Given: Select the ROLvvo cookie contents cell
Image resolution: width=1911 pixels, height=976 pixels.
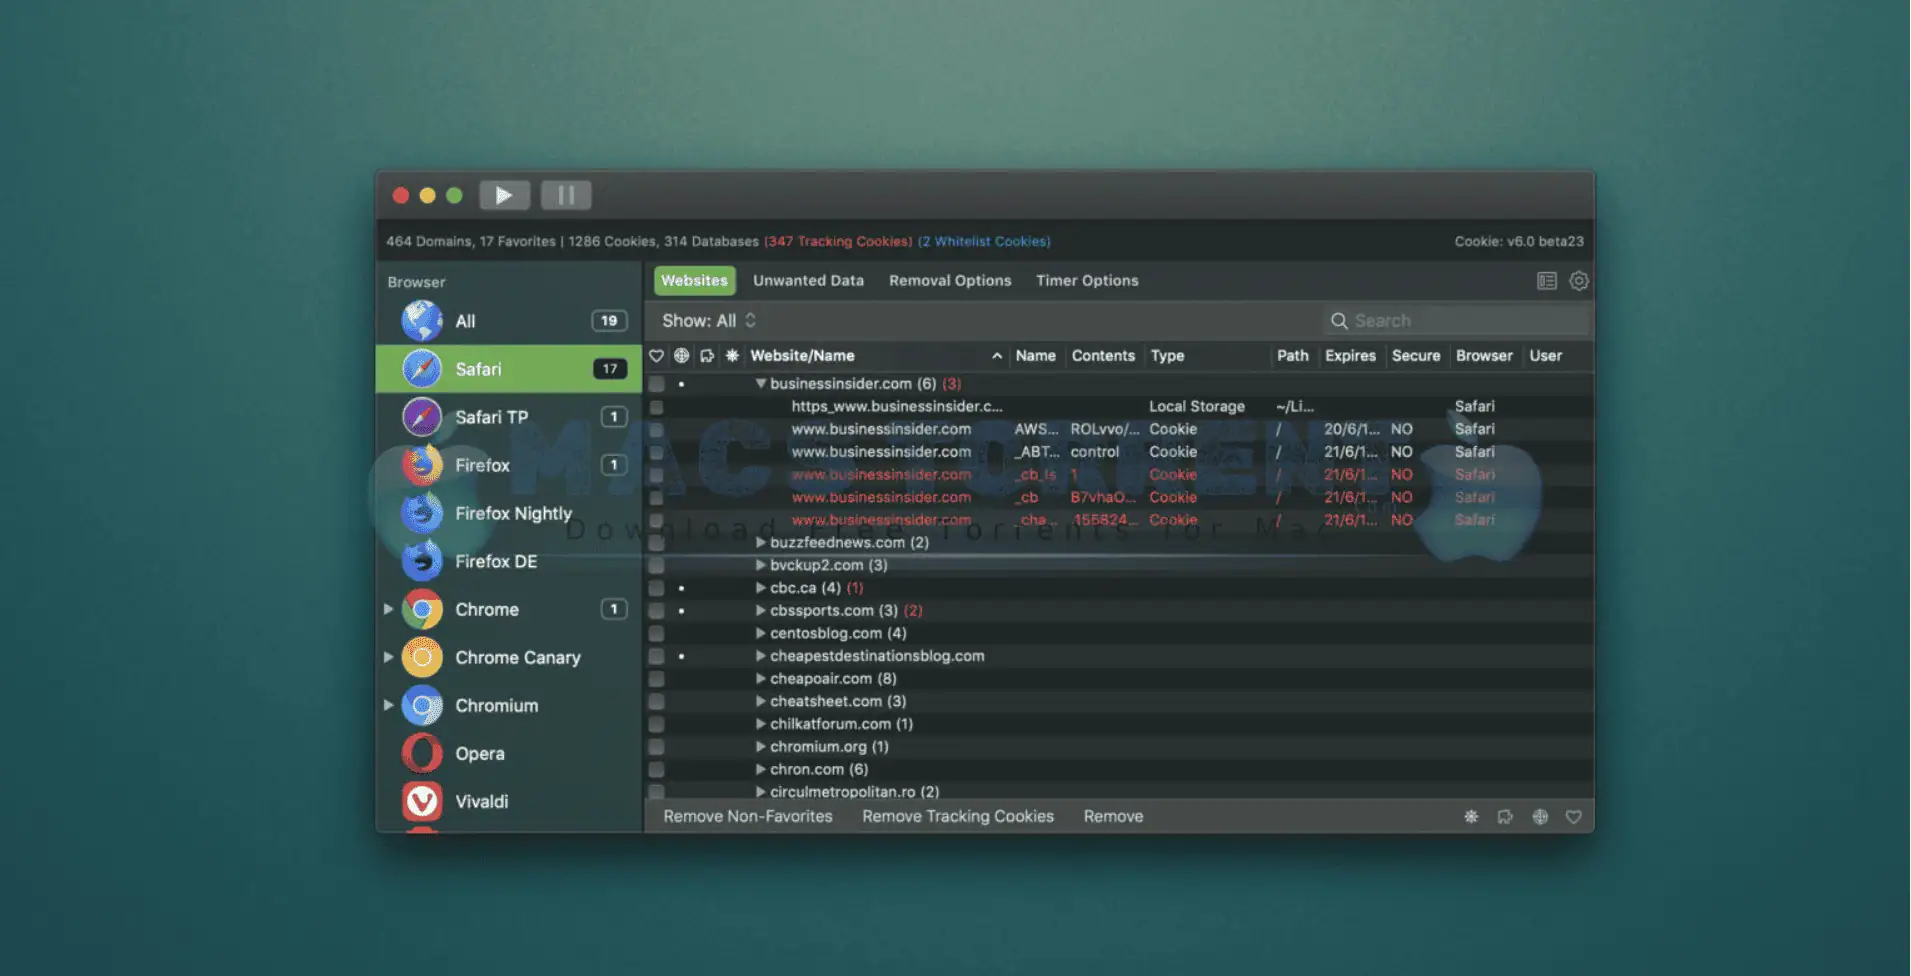Looking at the screenshot, I should click(1104, 429).
